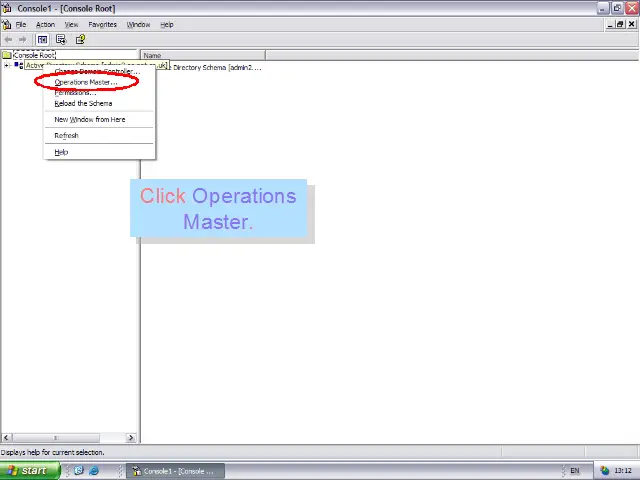Click the Windows Start button

point(27,471)
